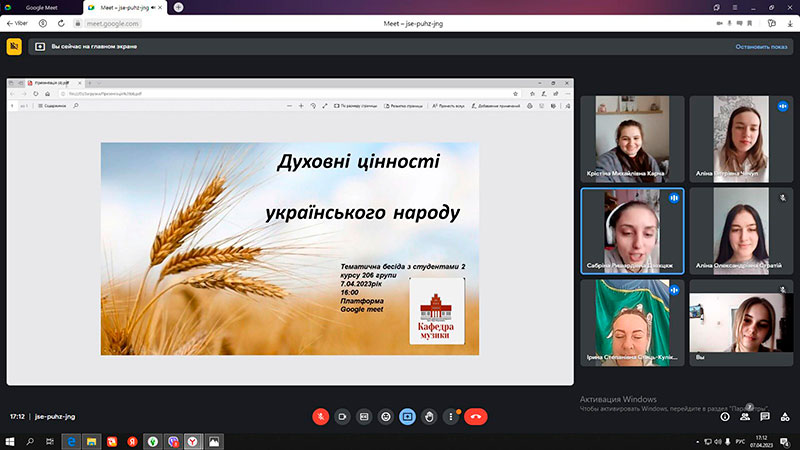Click the bookmark icon in address bar
The image size is (800, 450).
tap(749, 23)
